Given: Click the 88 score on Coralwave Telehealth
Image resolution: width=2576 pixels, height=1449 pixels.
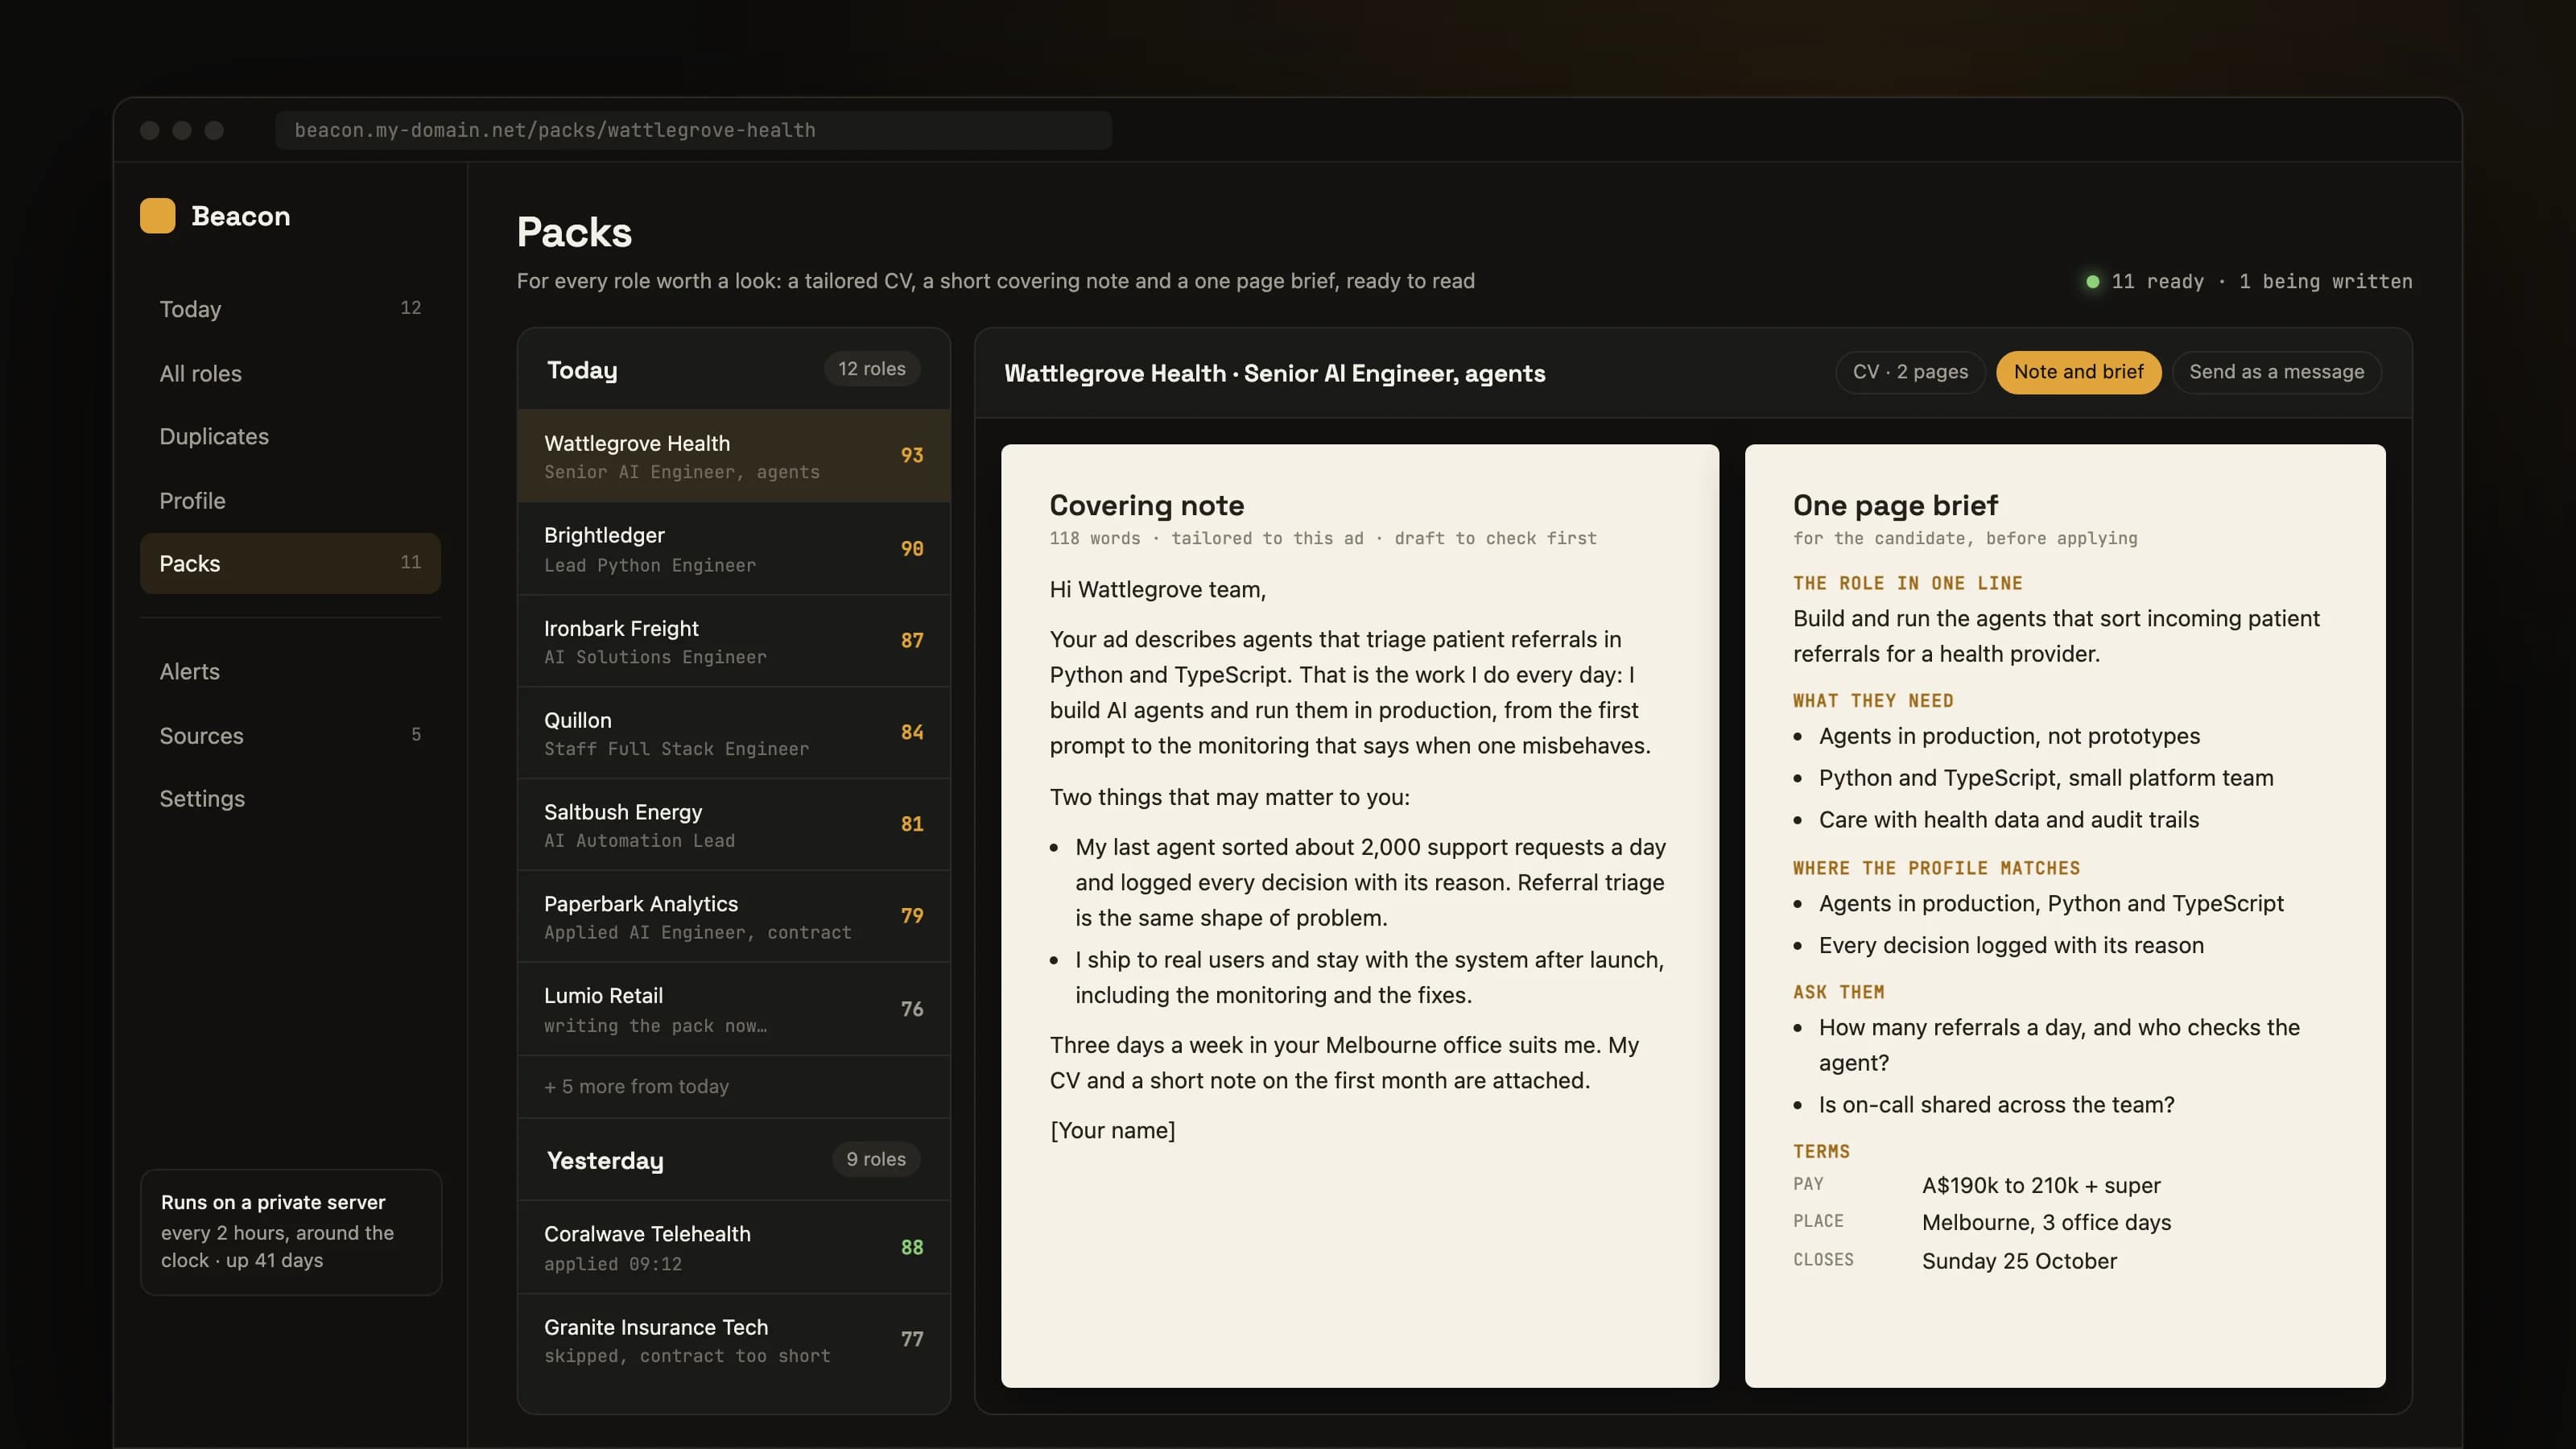Looking at the screenshot, I should click(x=912, y=1247).
